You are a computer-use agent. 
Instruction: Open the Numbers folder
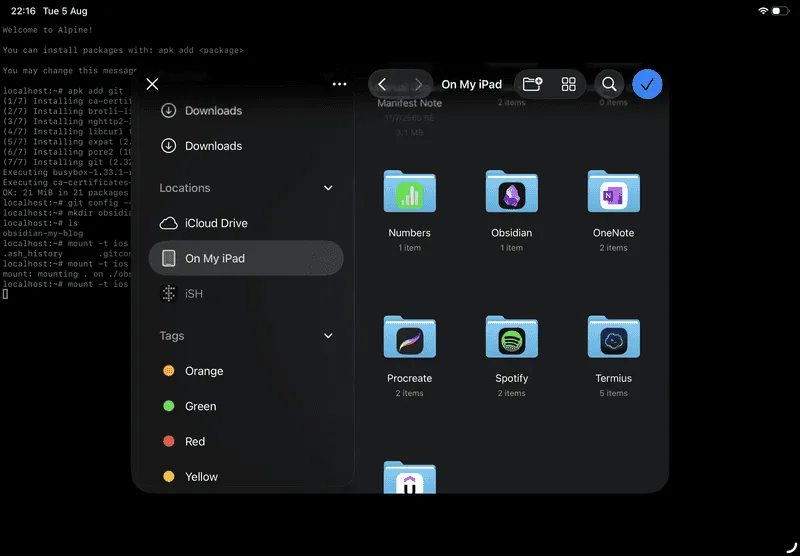[x=410, y=191]
